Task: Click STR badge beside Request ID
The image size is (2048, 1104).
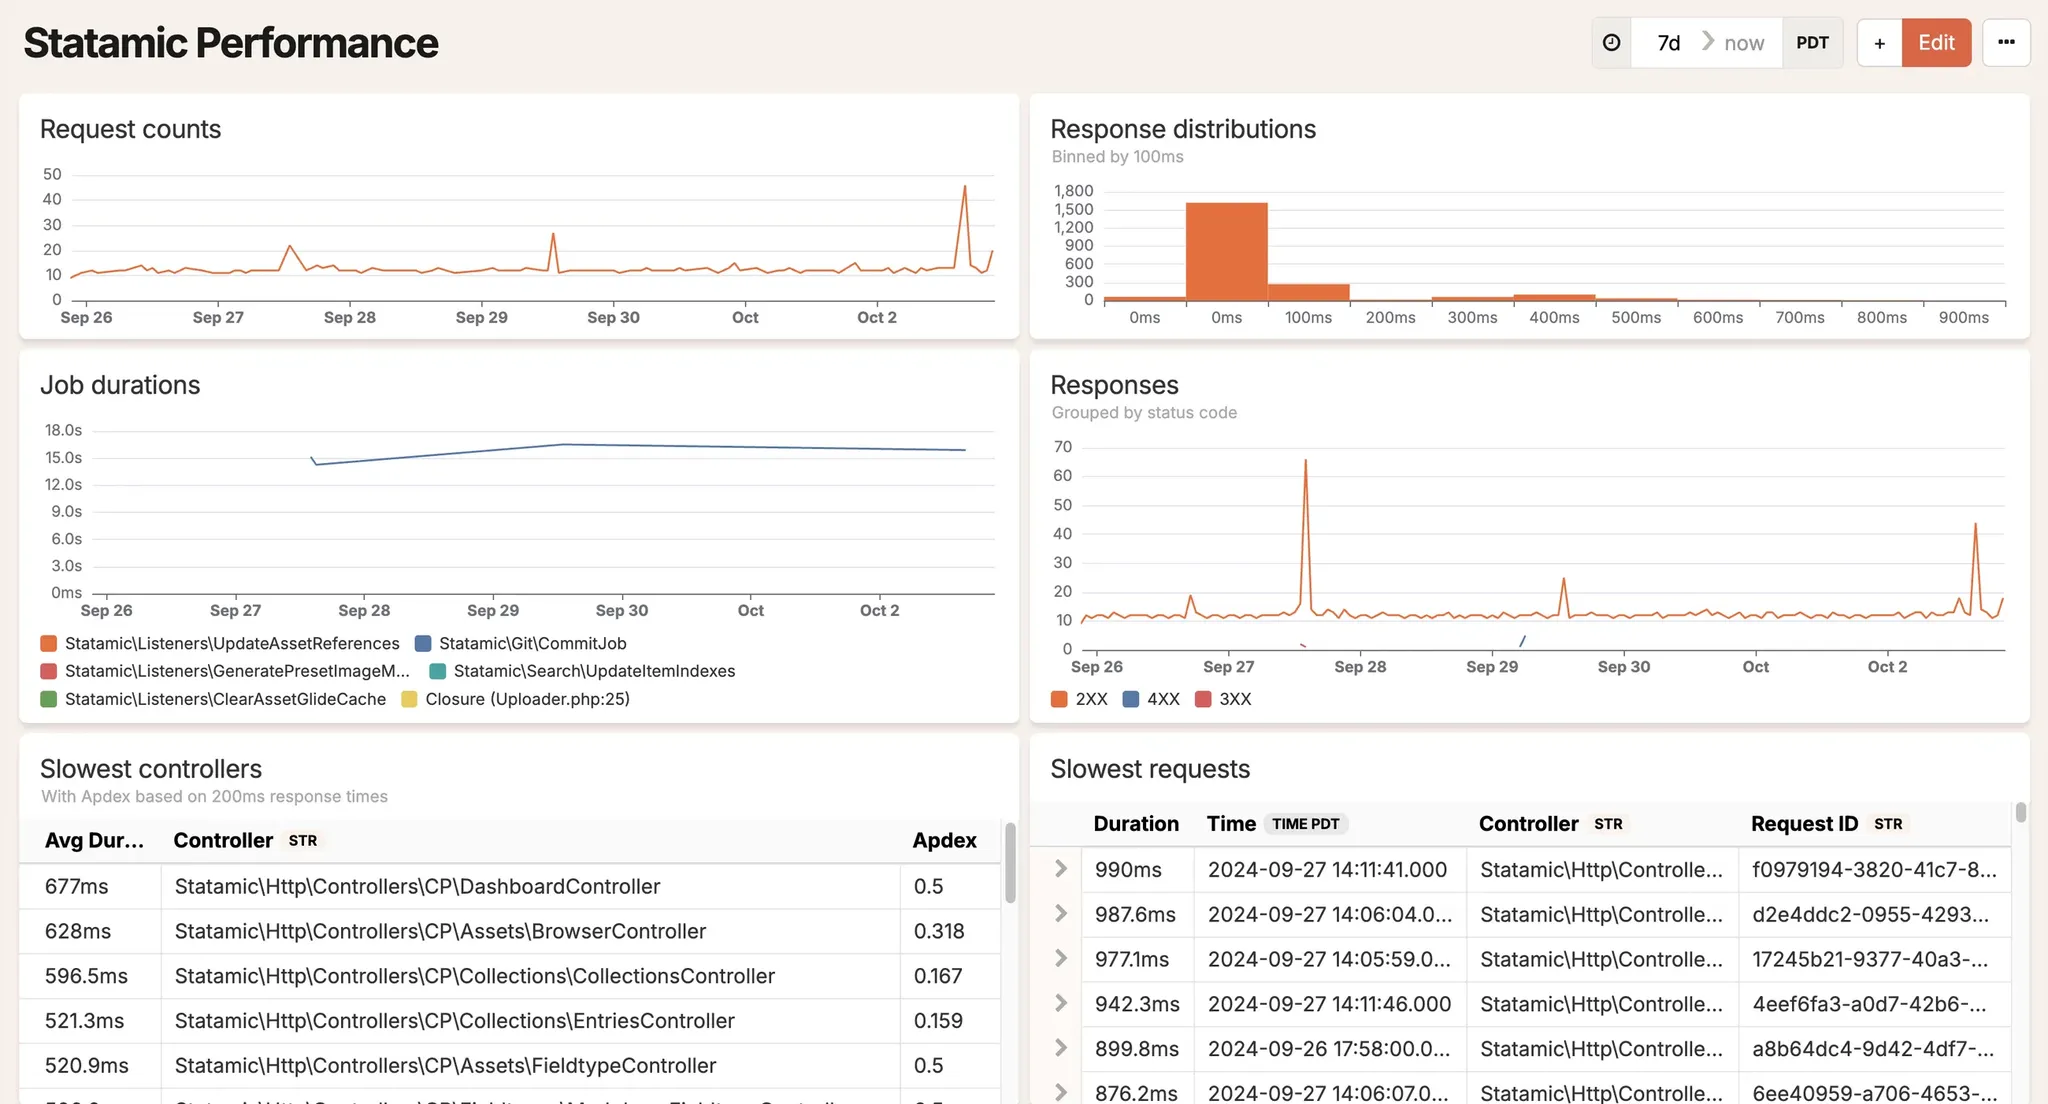Action: pos(1888,824)
